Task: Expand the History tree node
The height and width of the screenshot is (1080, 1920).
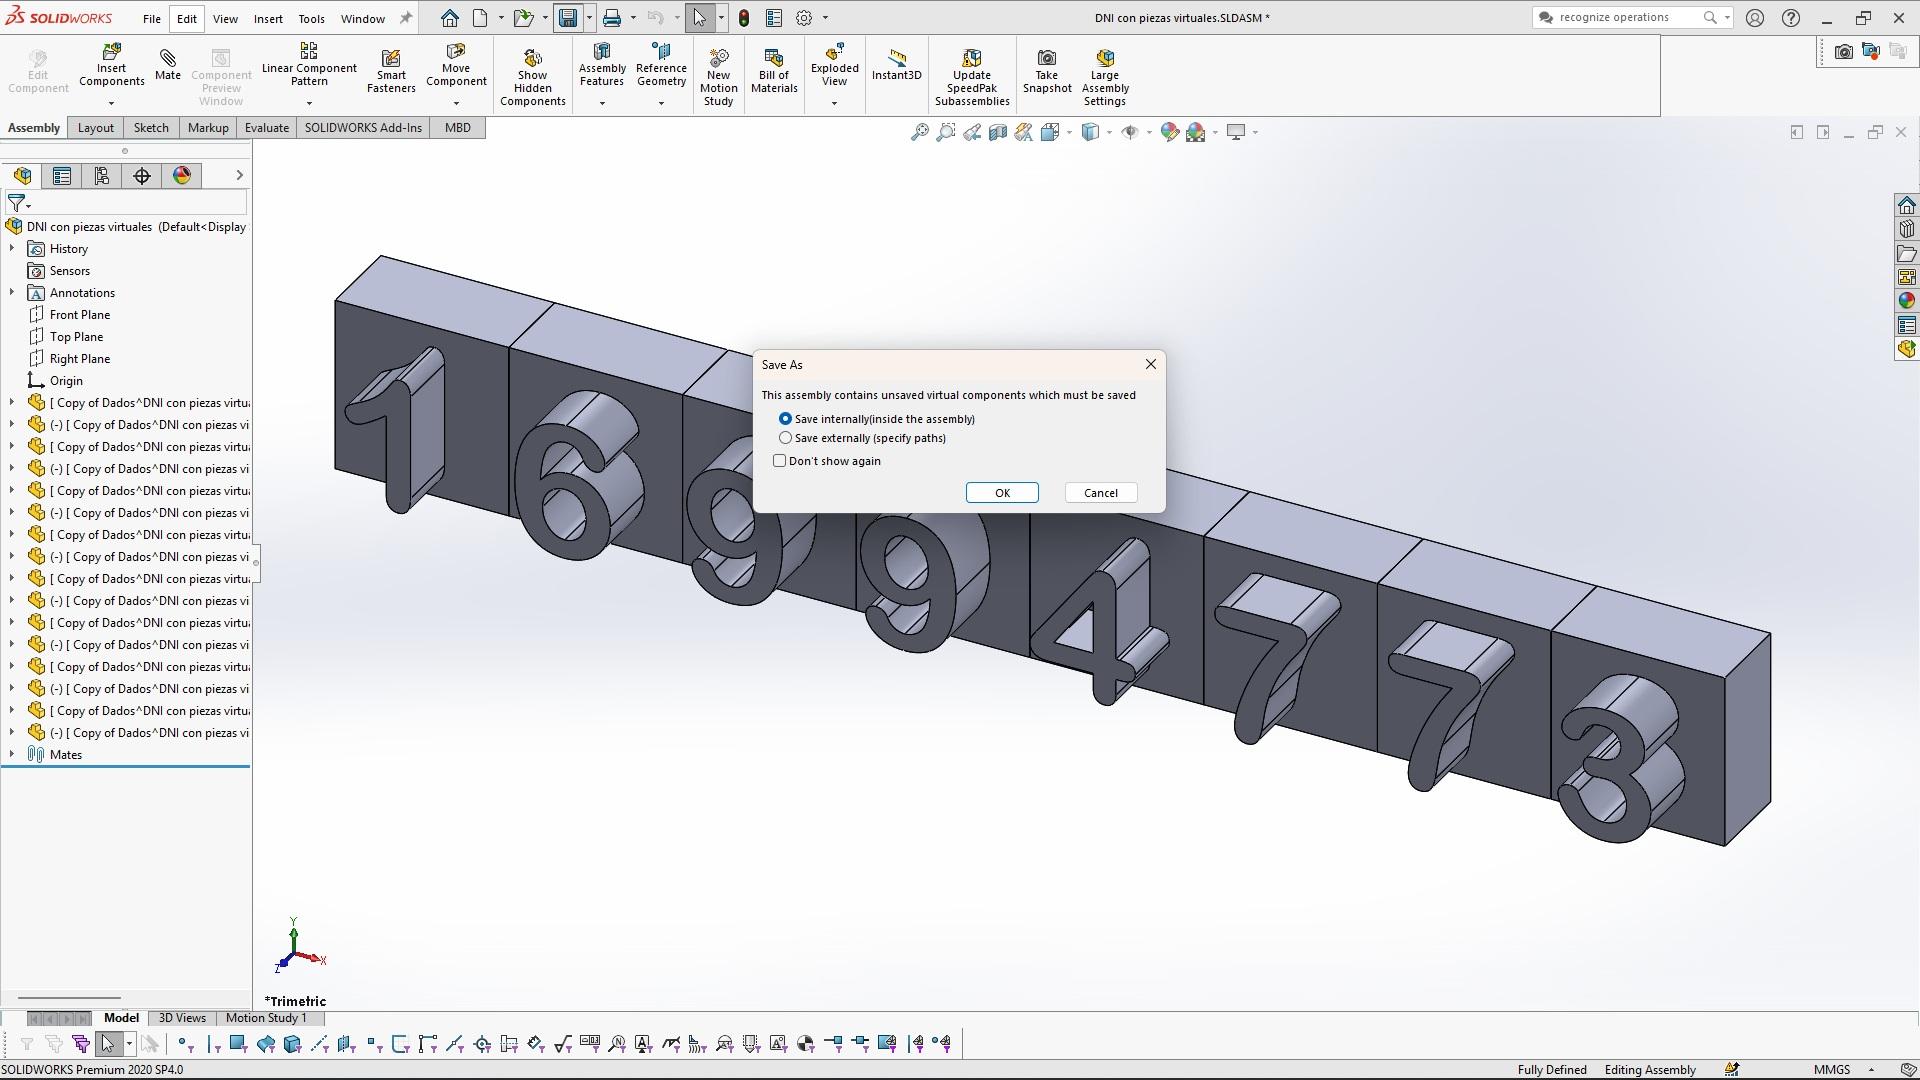Action: tap(12, 249)
